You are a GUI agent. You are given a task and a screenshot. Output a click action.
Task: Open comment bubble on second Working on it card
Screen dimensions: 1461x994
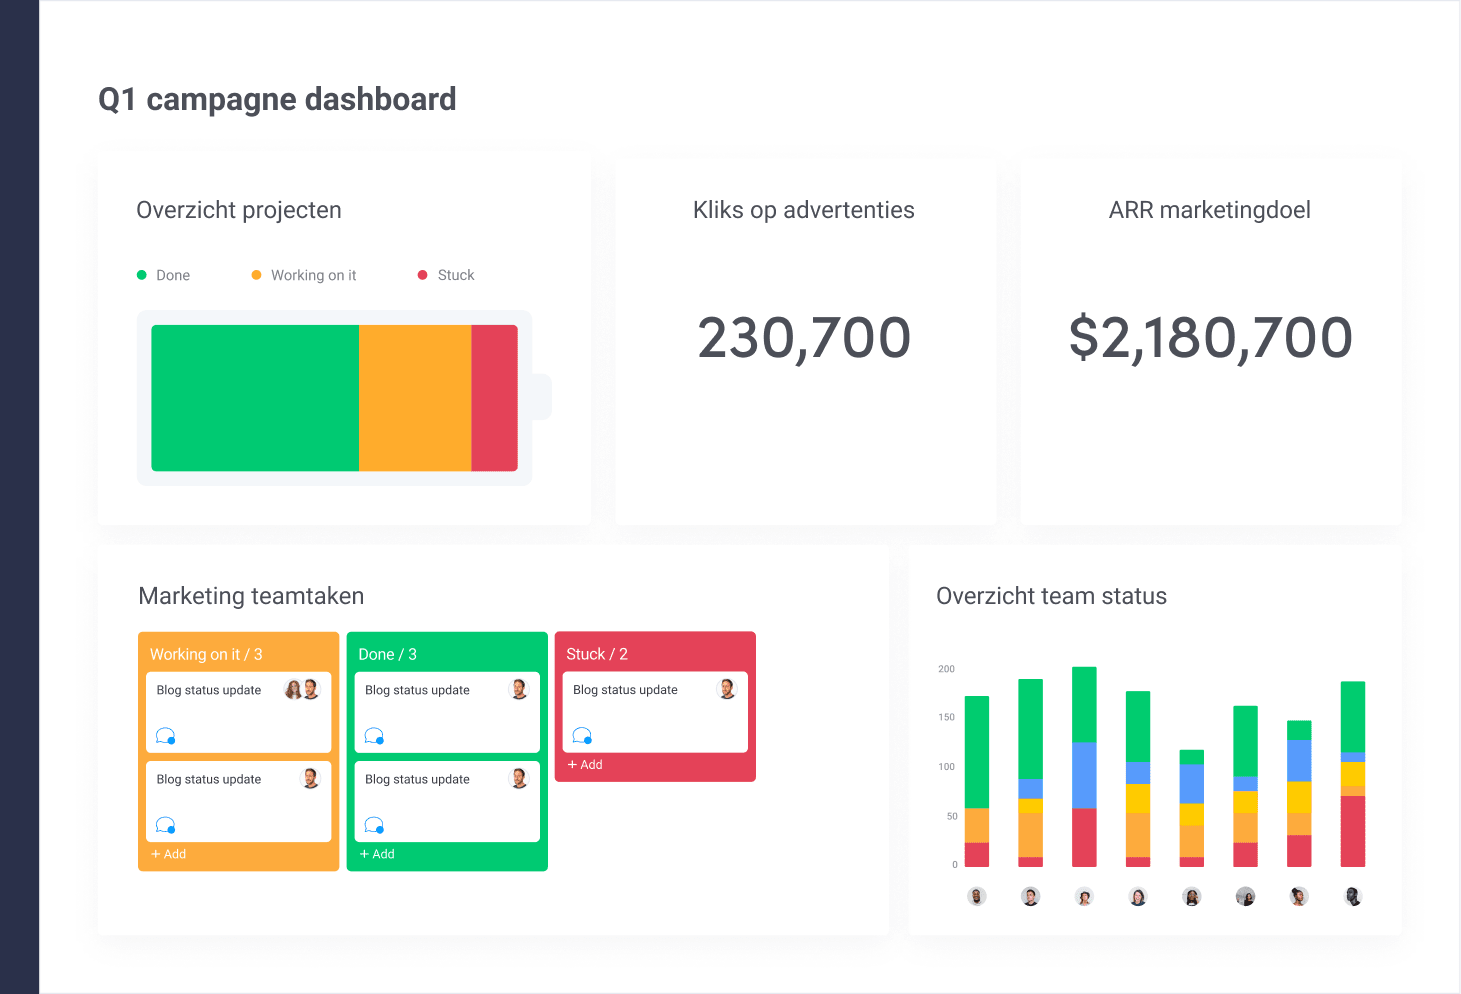[x=166, y=825]
